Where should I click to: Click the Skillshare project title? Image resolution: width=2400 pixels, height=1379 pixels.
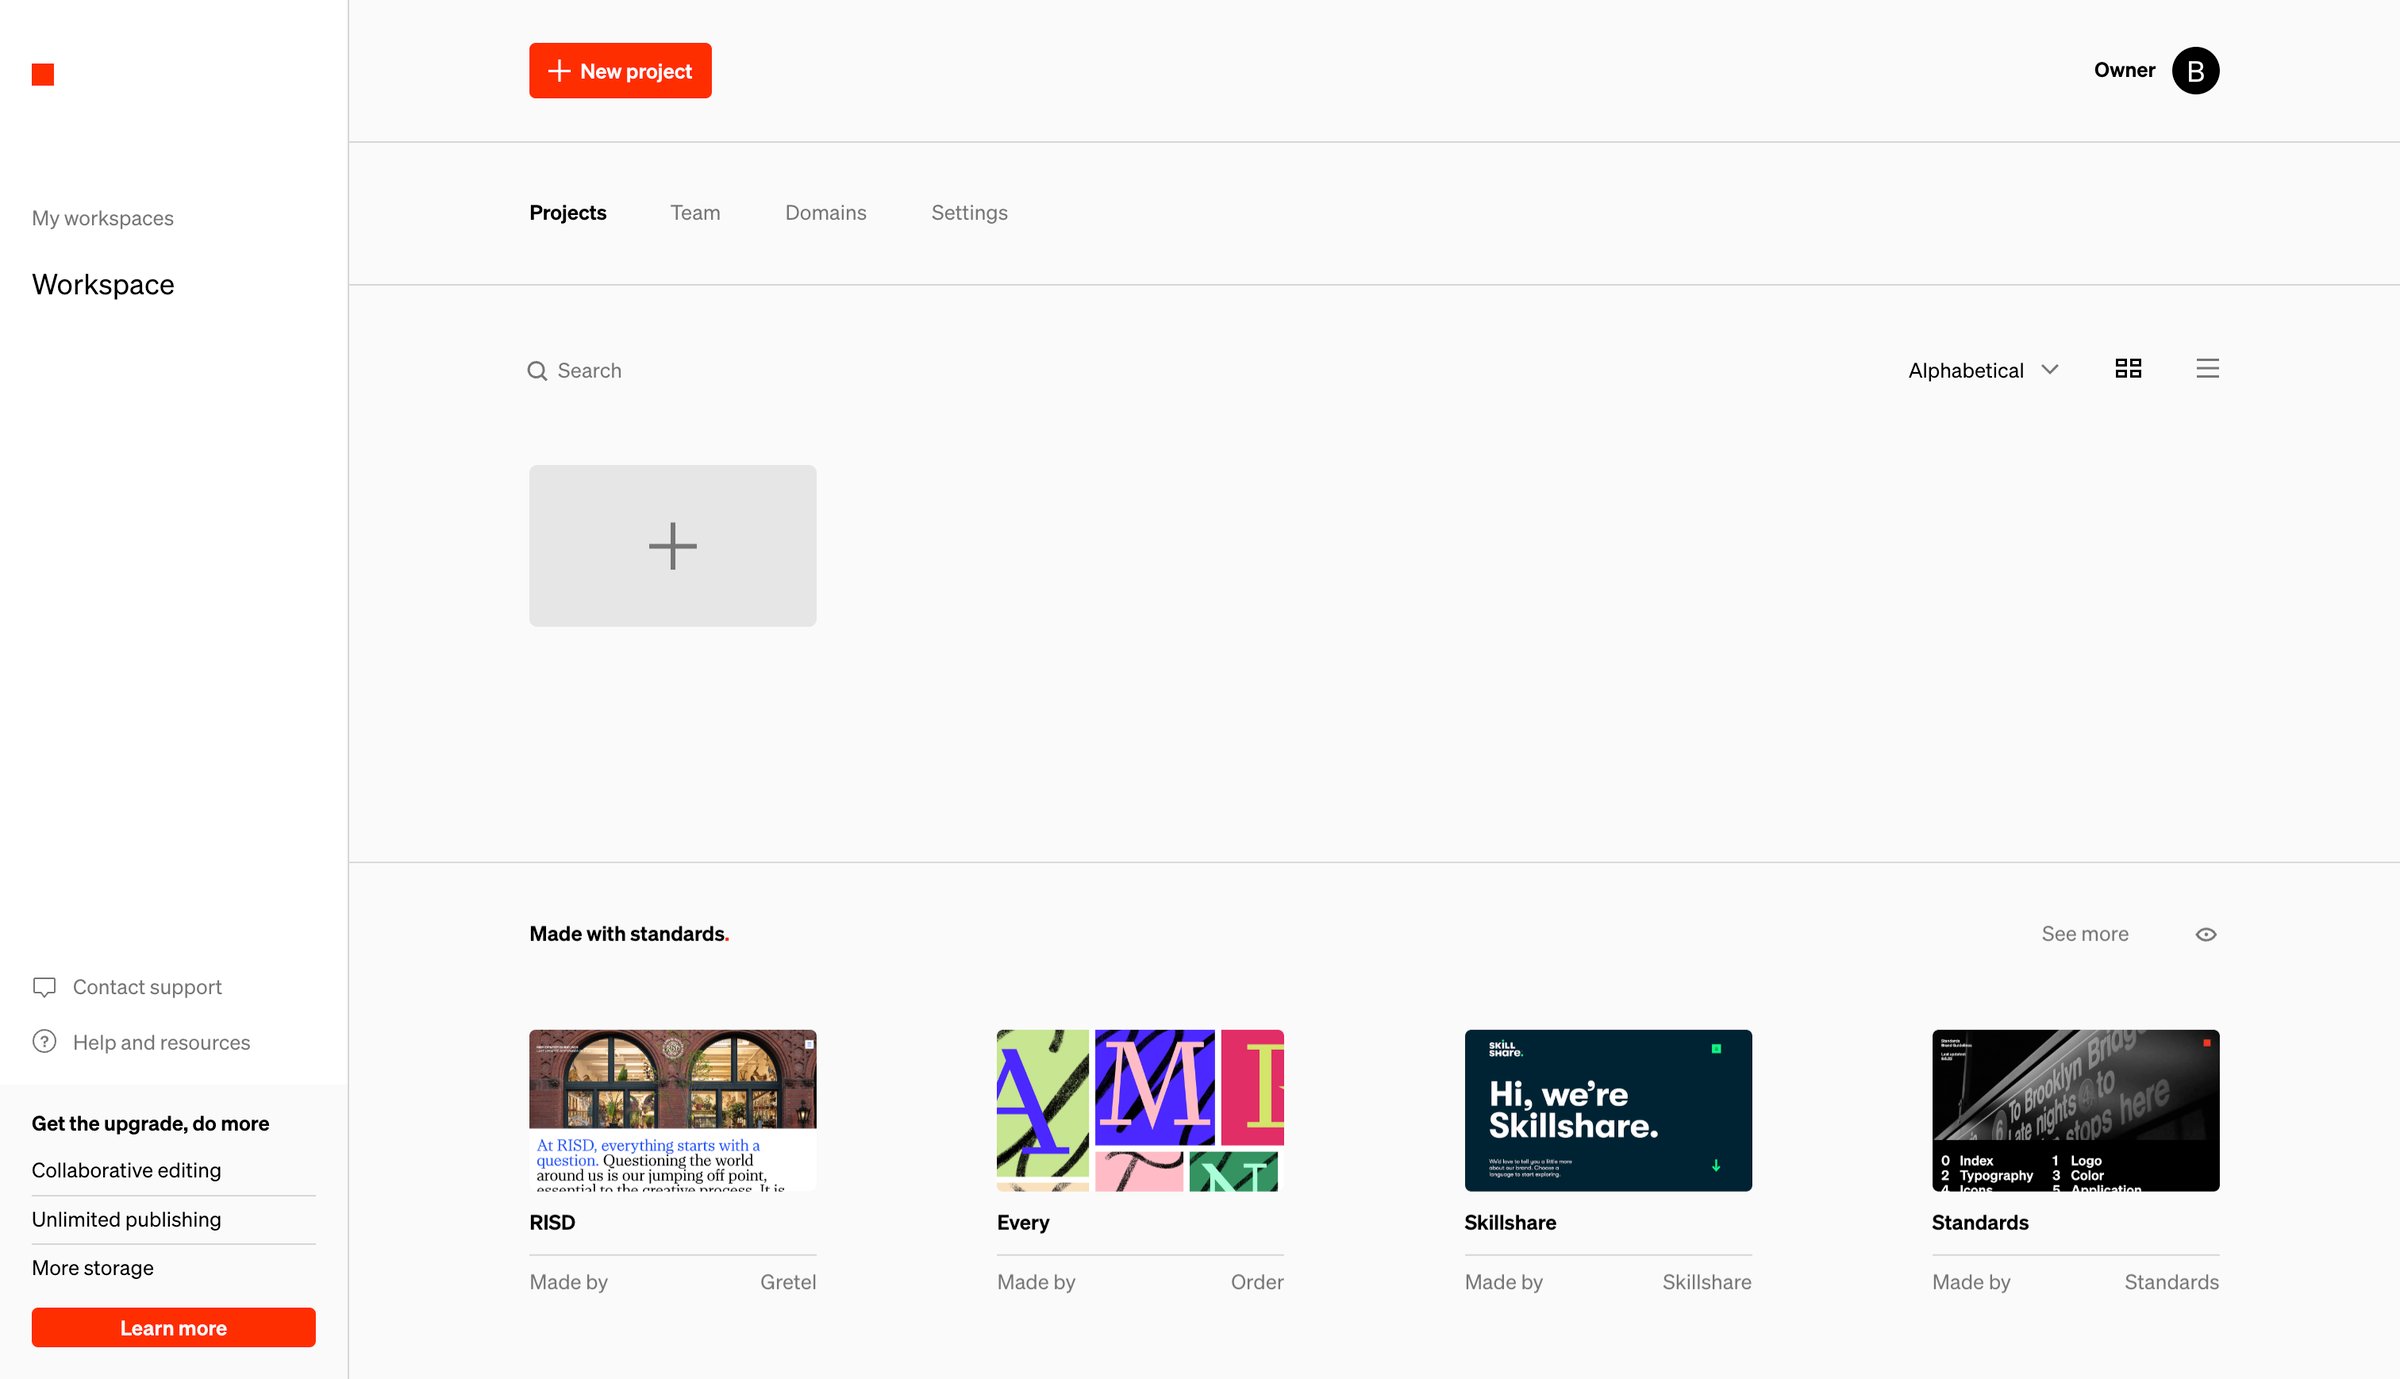[1510, 1223]
